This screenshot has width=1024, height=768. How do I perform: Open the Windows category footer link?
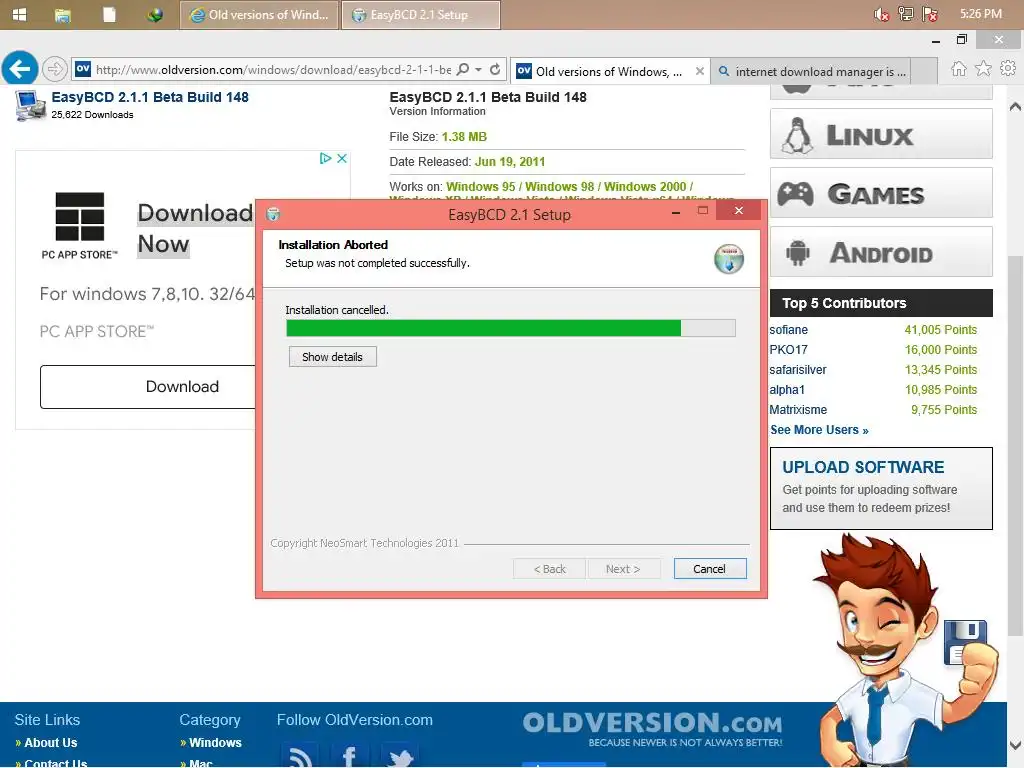point(215,743)
